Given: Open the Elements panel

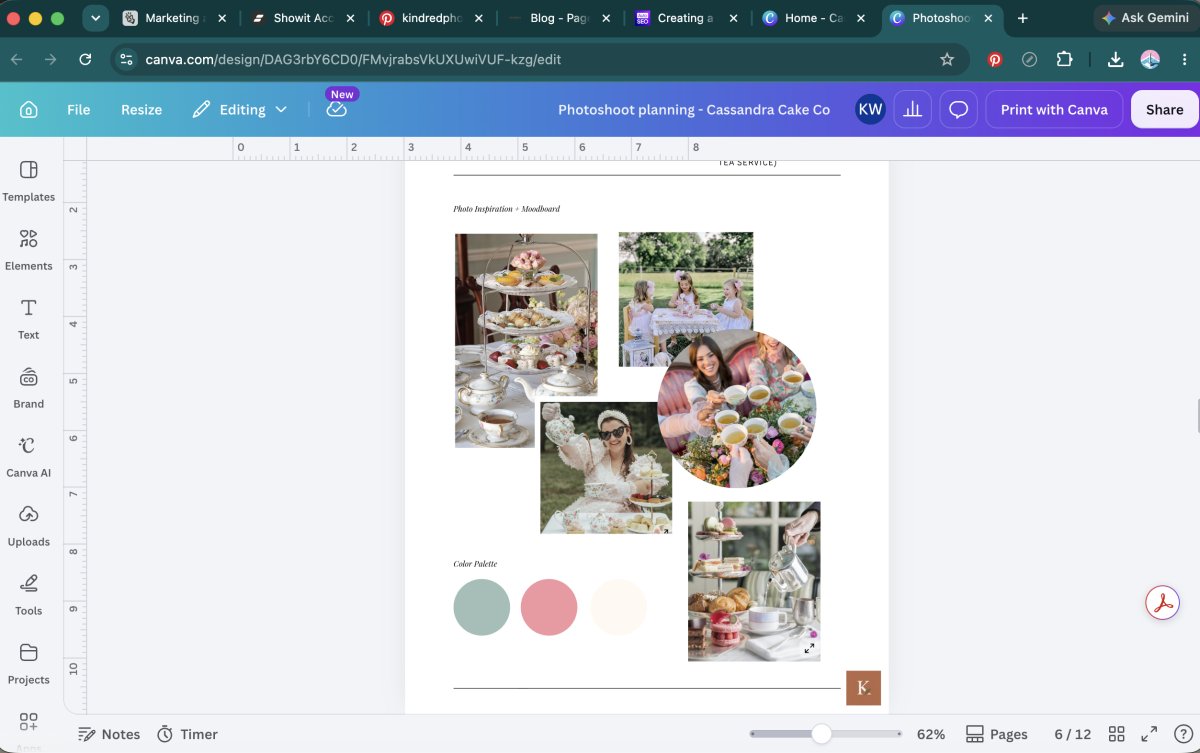Looking at the screenshot, I should (x=28, y=250).
